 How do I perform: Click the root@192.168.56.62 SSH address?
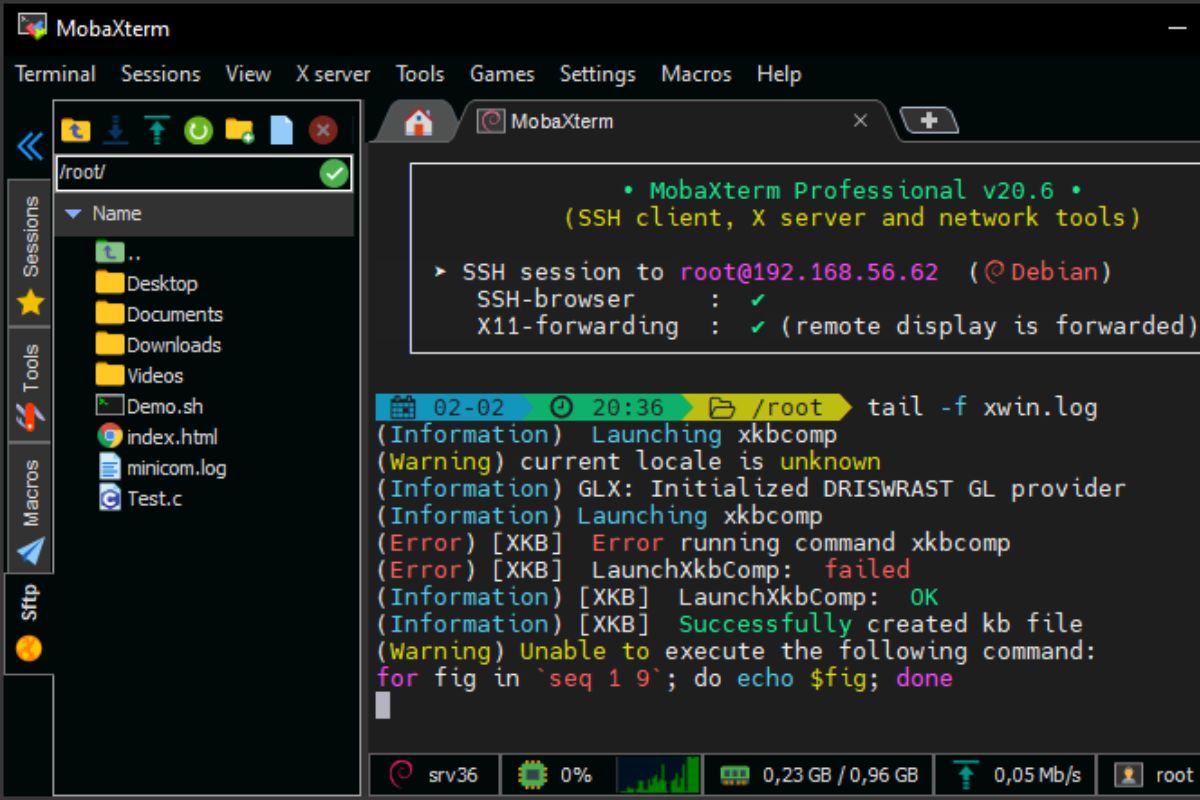(809, 272)
